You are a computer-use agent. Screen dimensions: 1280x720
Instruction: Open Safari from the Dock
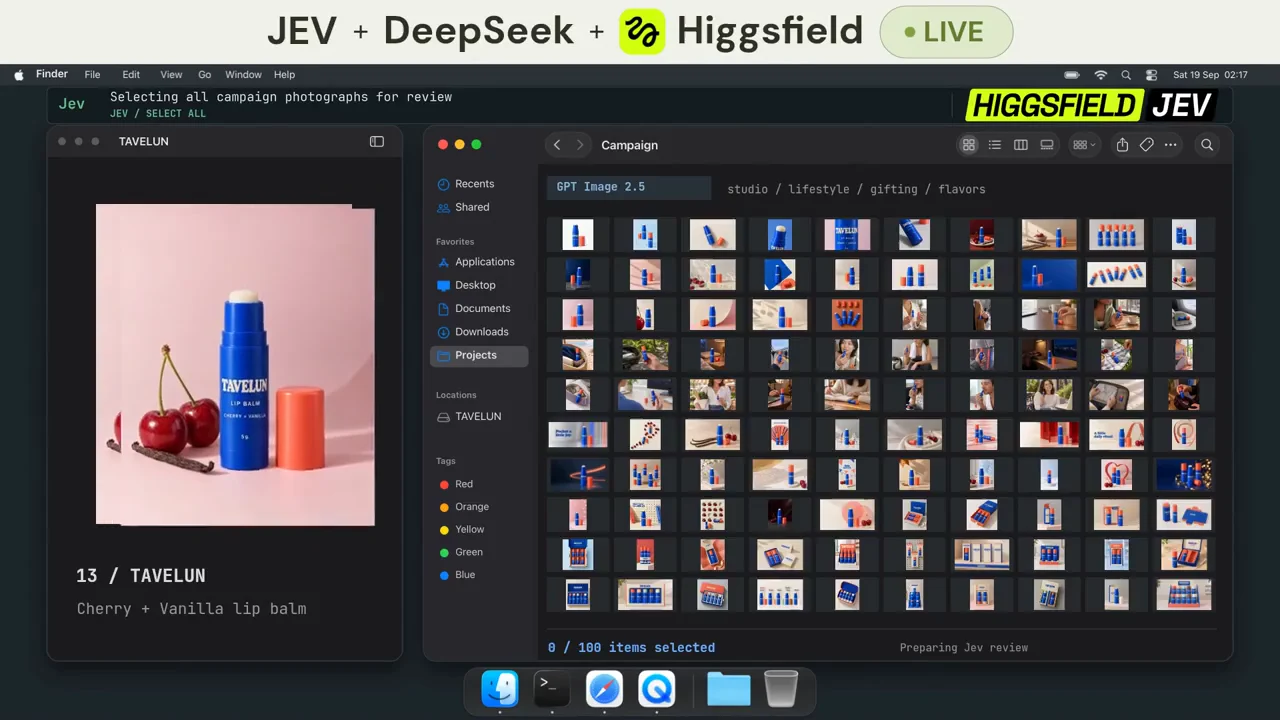(x=605, y=689)
